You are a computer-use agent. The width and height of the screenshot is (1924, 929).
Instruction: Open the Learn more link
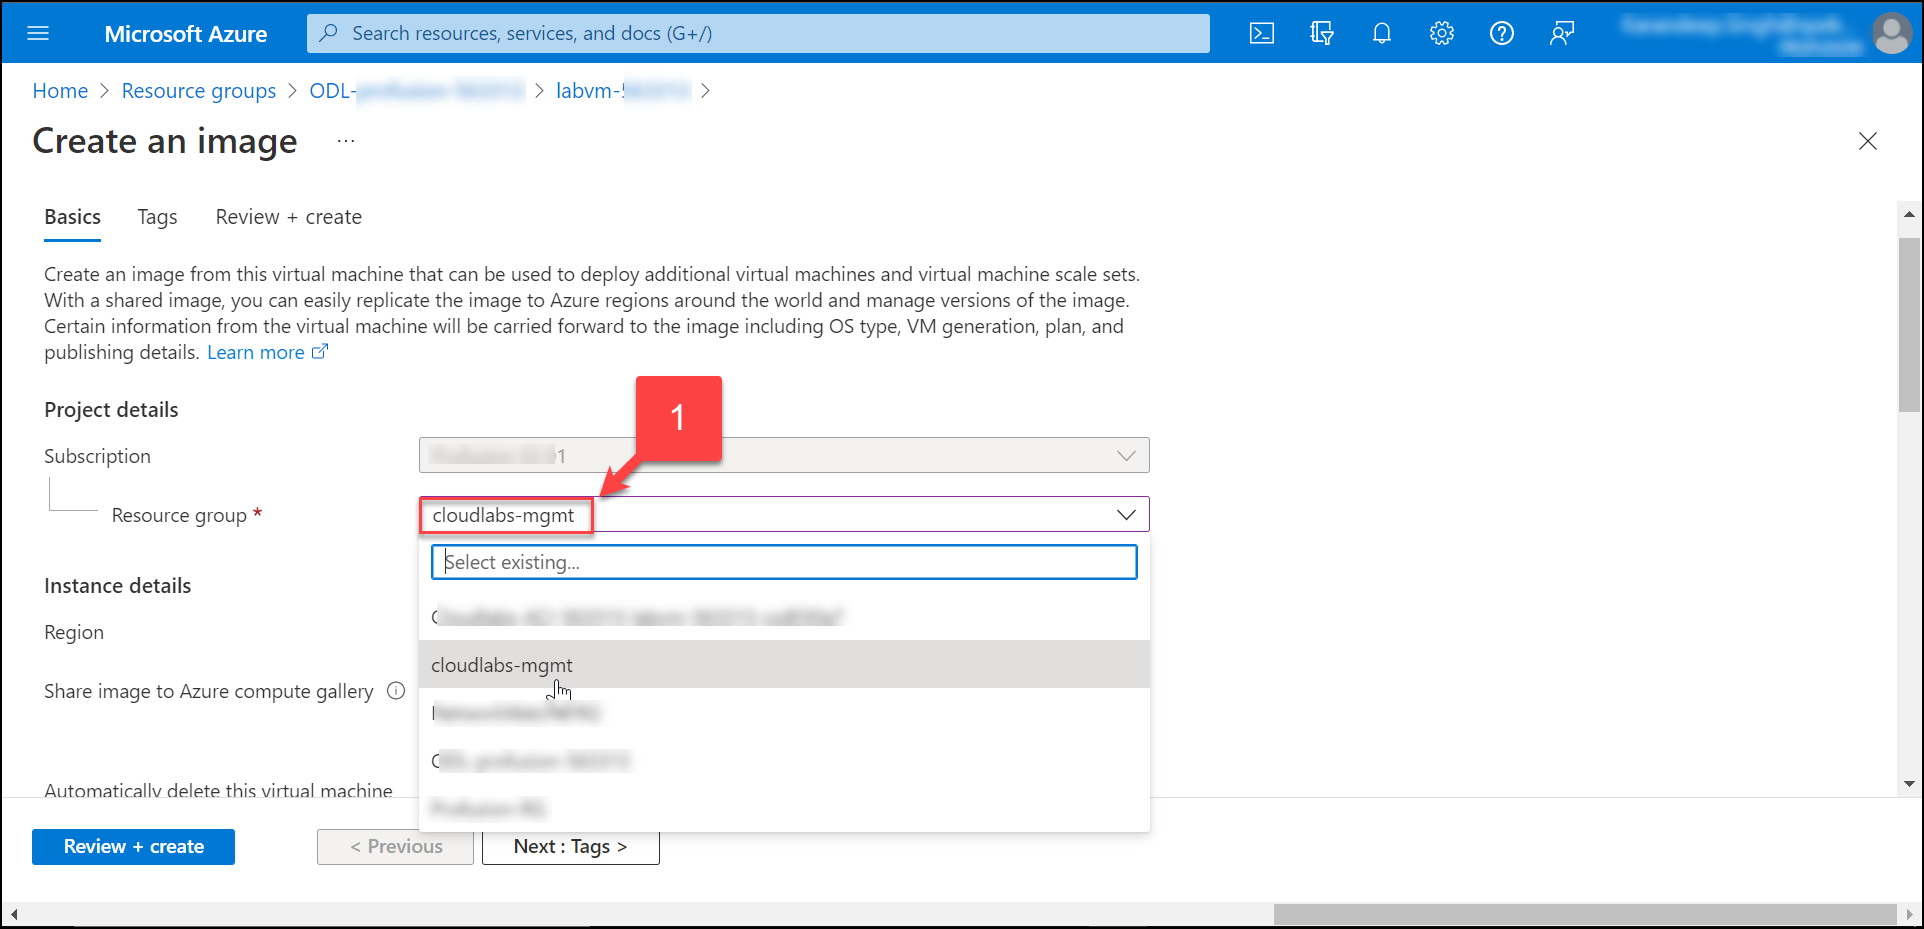tap(256, 353)
